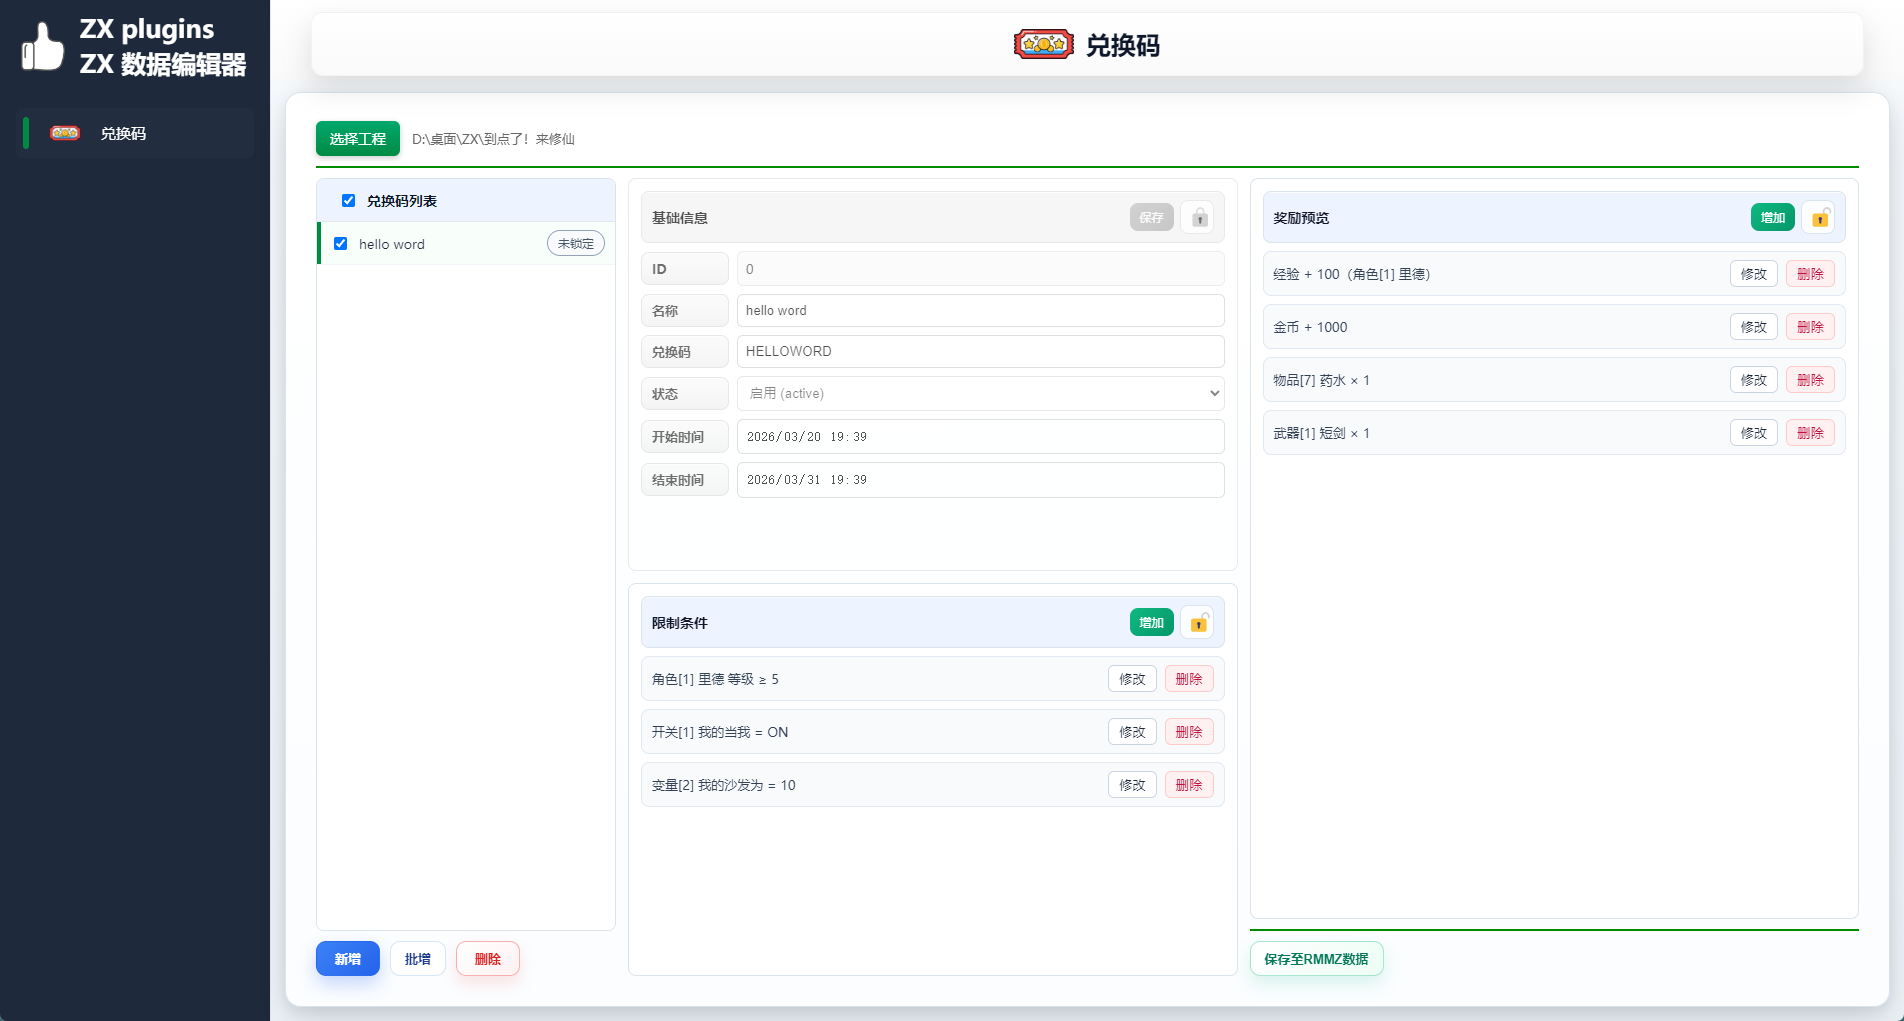Click 修改 for 物品[7] 药水 reward
Screen dimensions: 1904x1021
click(x=1754, y=380)
